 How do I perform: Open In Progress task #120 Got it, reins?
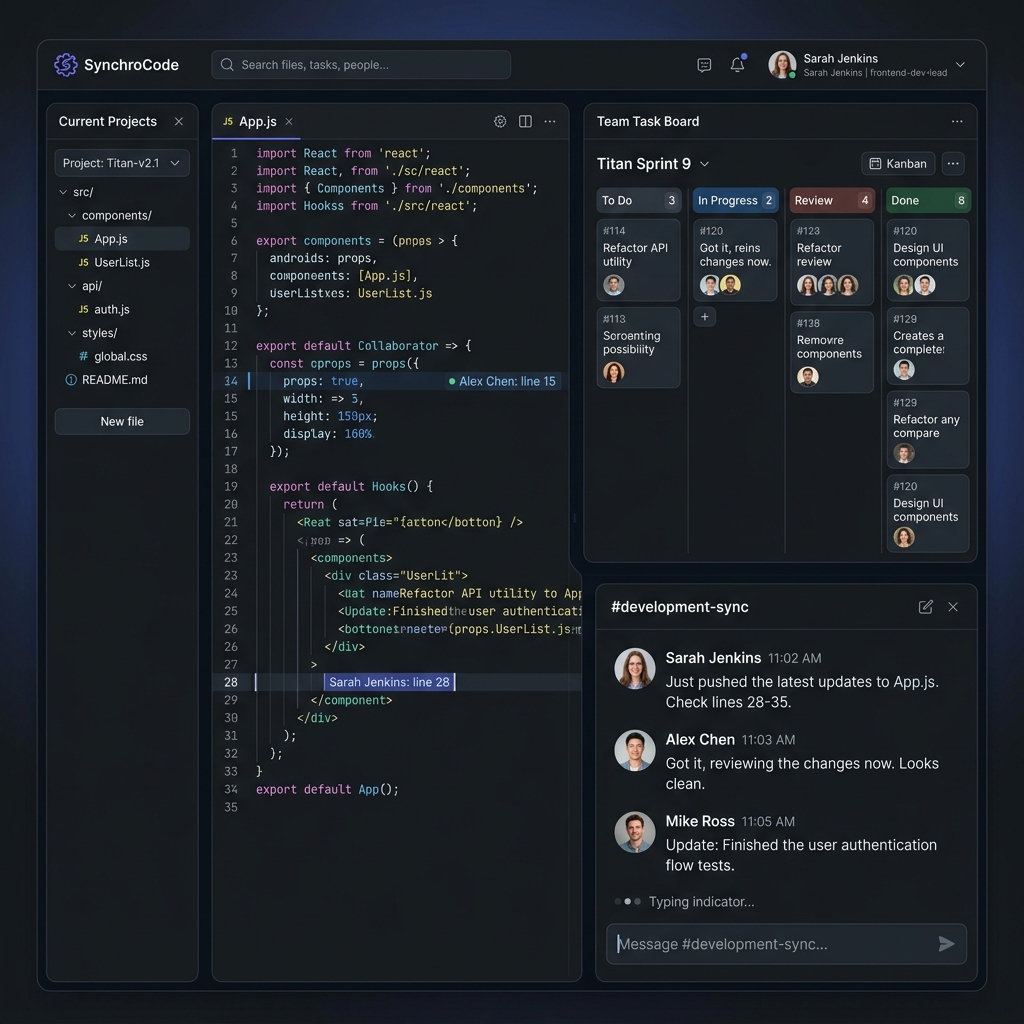(x=735, y=260)
